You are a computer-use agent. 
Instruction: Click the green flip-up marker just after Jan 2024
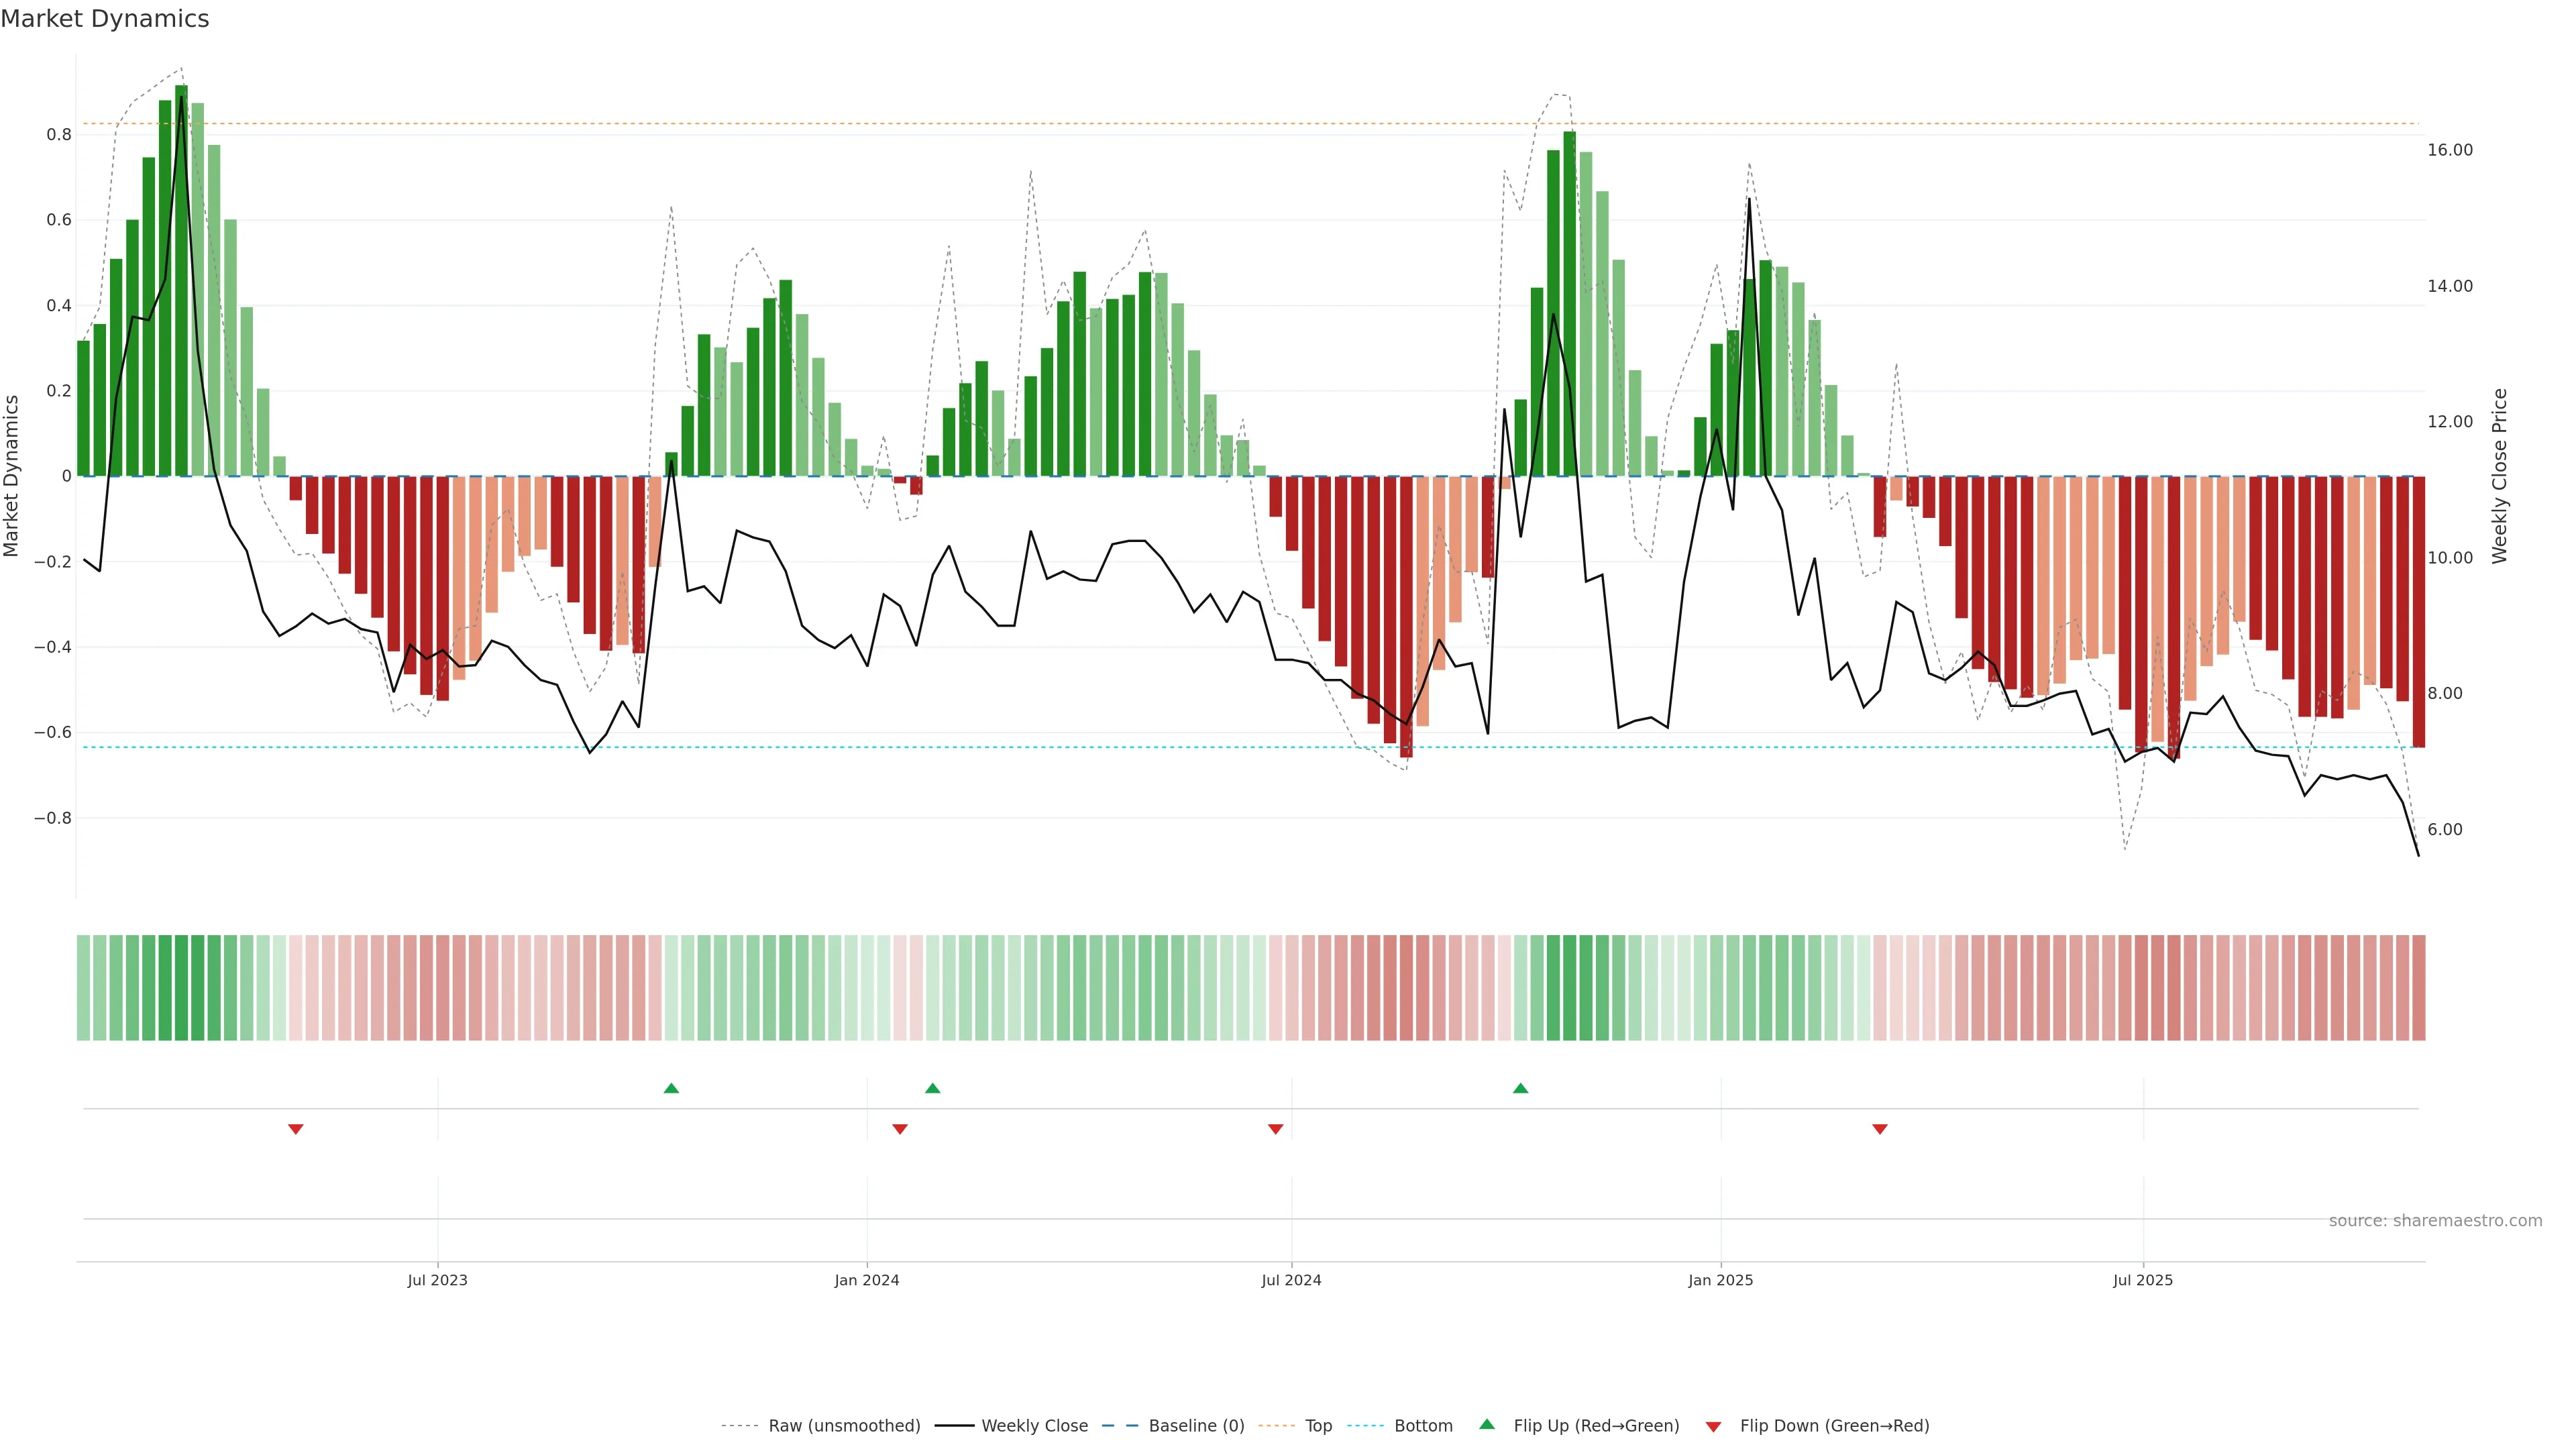click(x=932, y=1088)
